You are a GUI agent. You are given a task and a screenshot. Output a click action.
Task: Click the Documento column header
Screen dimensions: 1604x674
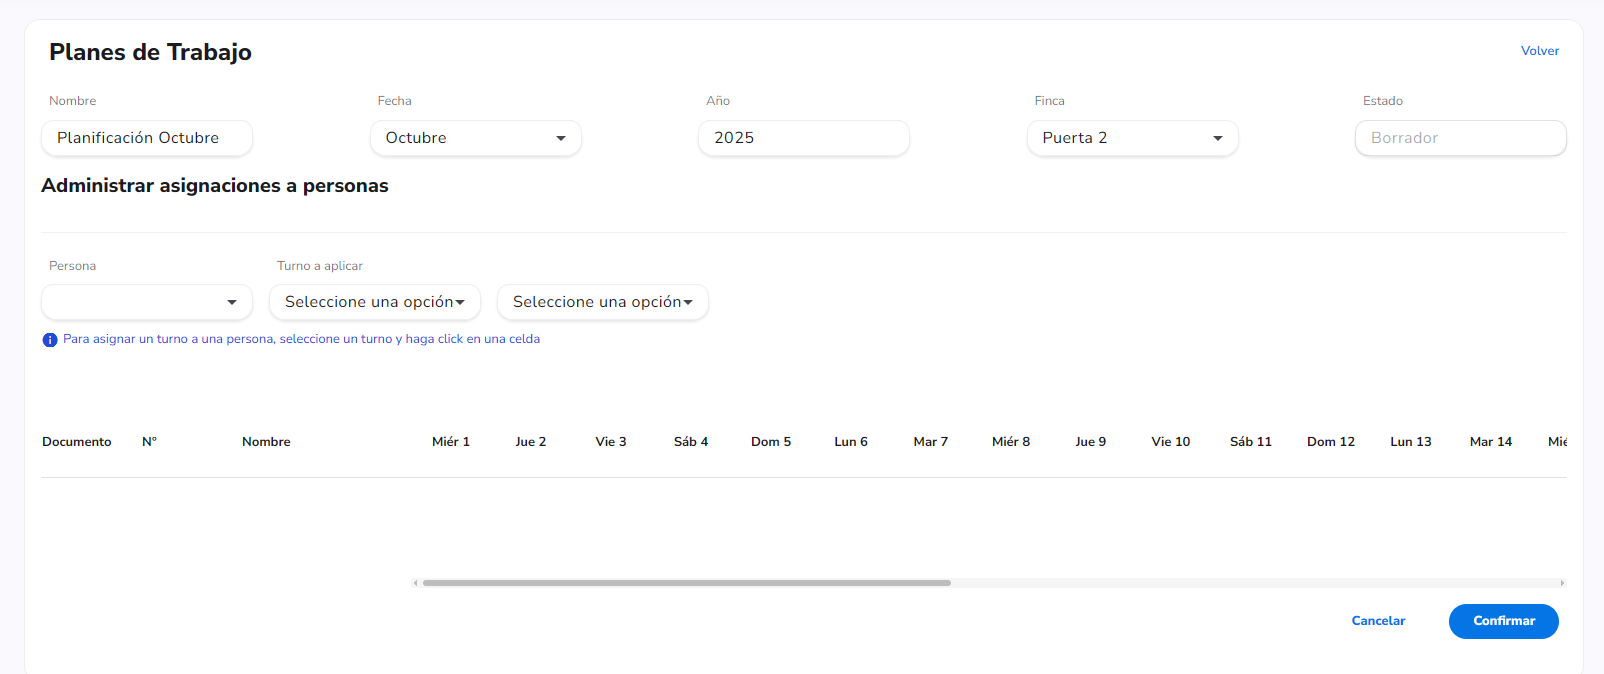77,442
